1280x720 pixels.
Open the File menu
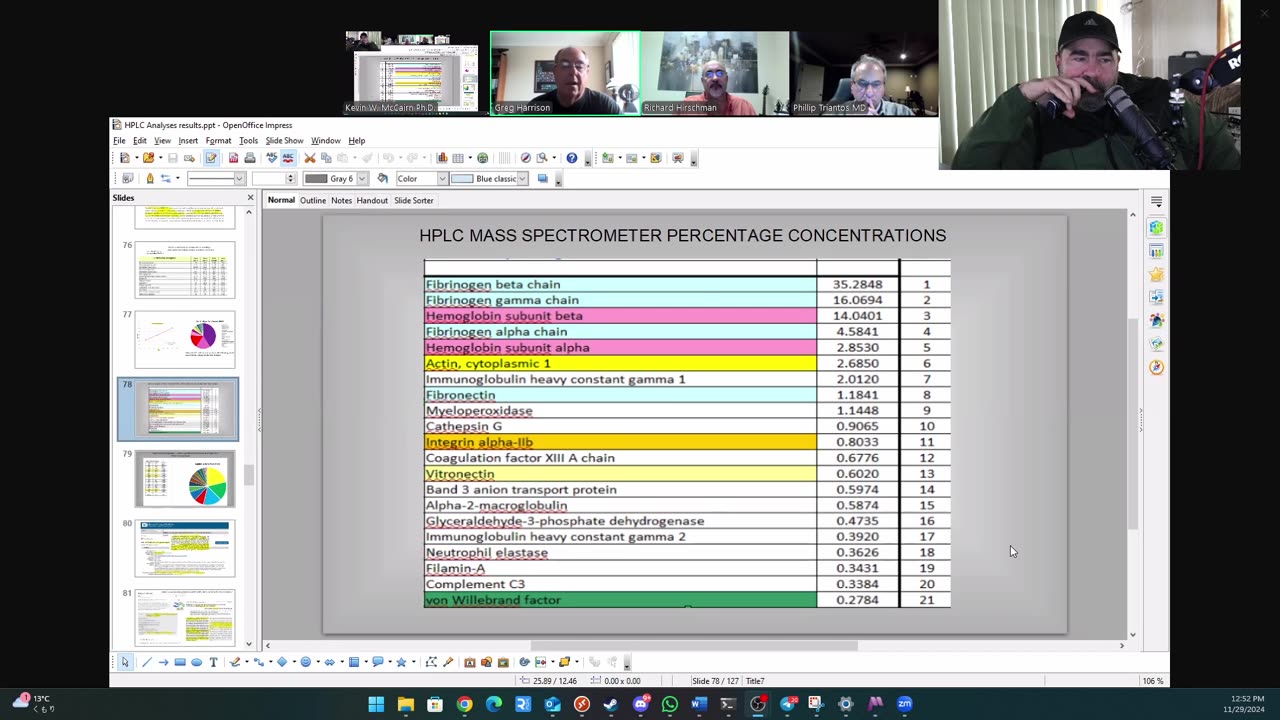coord(119,140)
